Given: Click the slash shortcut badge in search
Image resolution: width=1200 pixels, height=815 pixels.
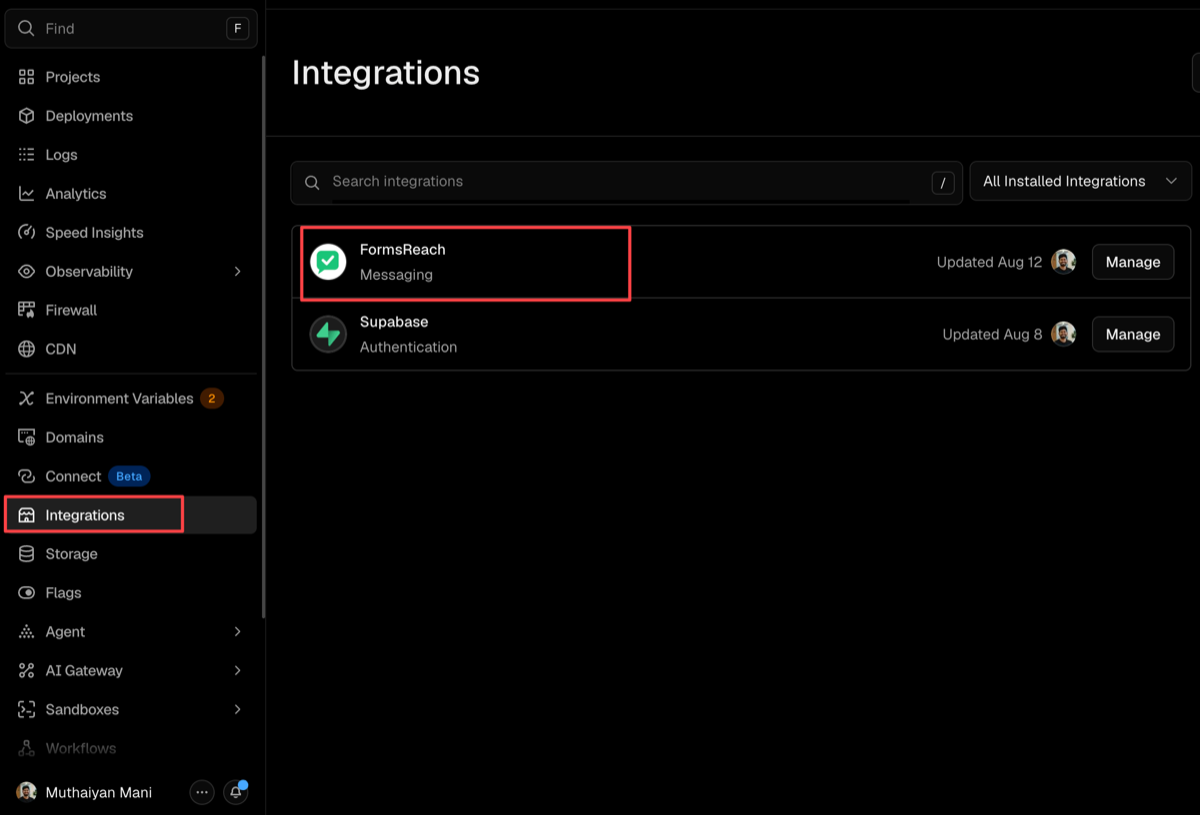Looking at the screenshot, I should click(x=943, y=183).
